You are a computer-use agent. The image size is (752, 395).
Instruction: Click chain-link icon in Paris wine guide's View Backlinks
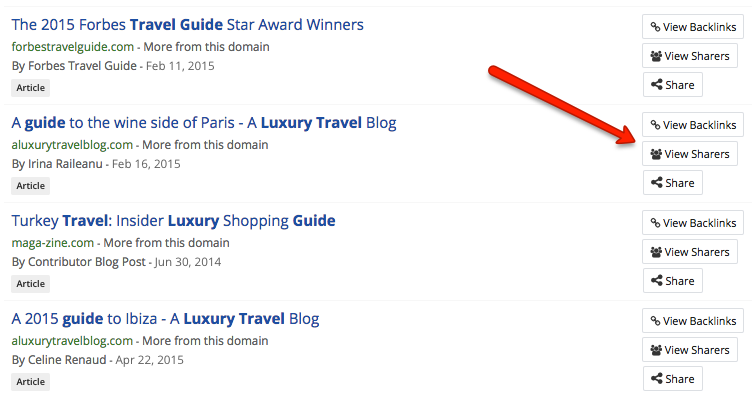tap(655, 125)
